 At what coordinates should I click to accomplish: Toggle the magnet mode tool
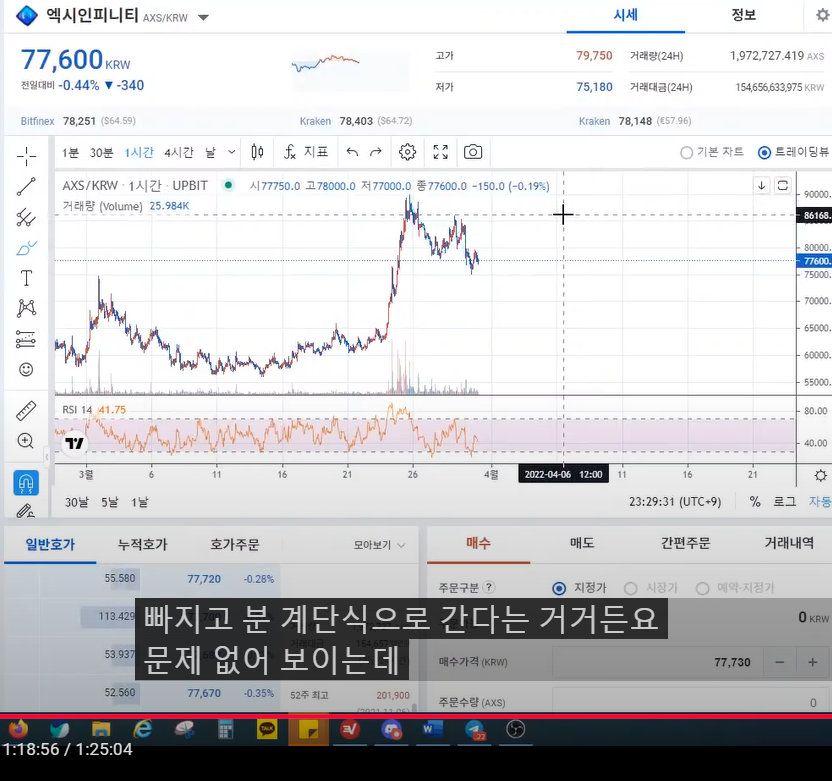26,483
